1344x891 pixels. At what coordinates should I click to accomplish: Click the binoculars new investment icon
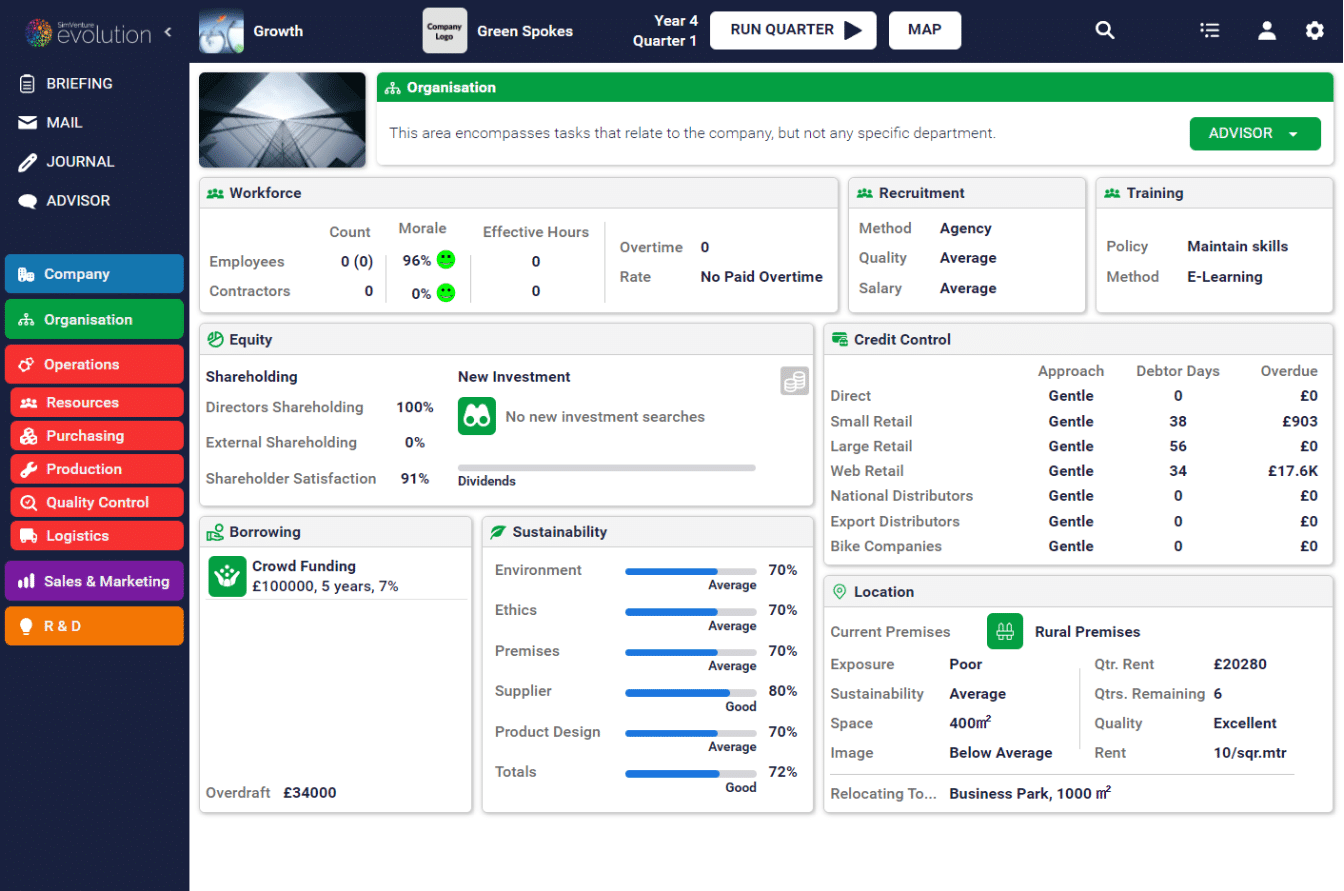[x=477, y=417]
